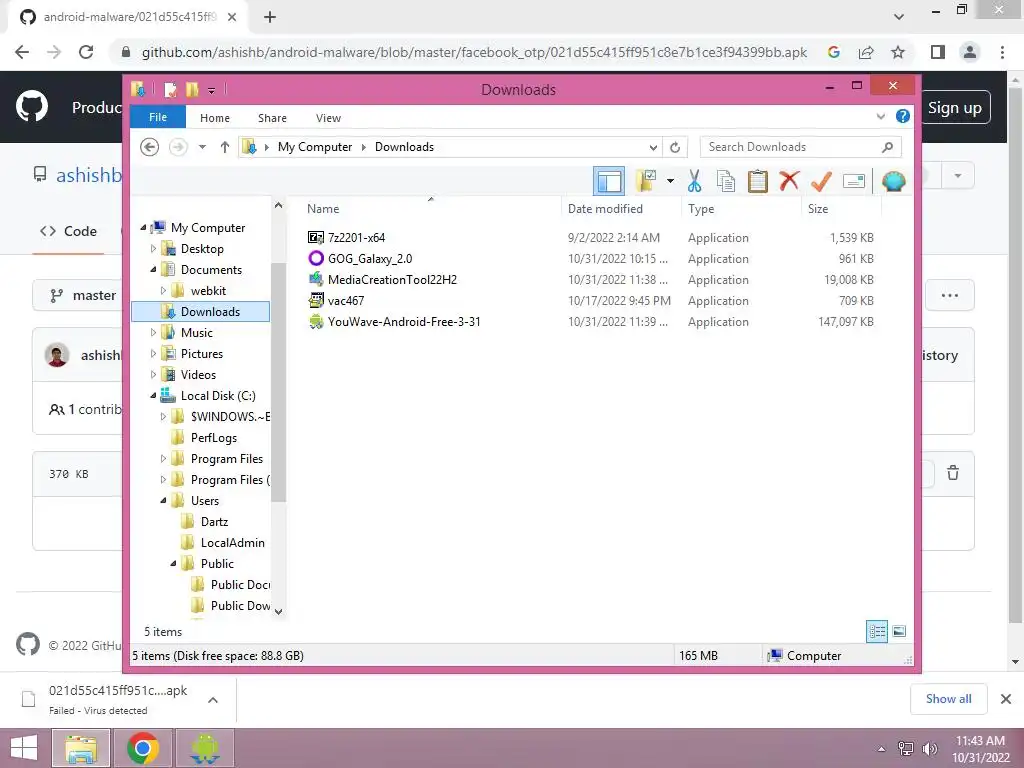This screenshot has height=768, width=1024.
Task: Go back with Explorer back arrow
Action: coord(150,147)
